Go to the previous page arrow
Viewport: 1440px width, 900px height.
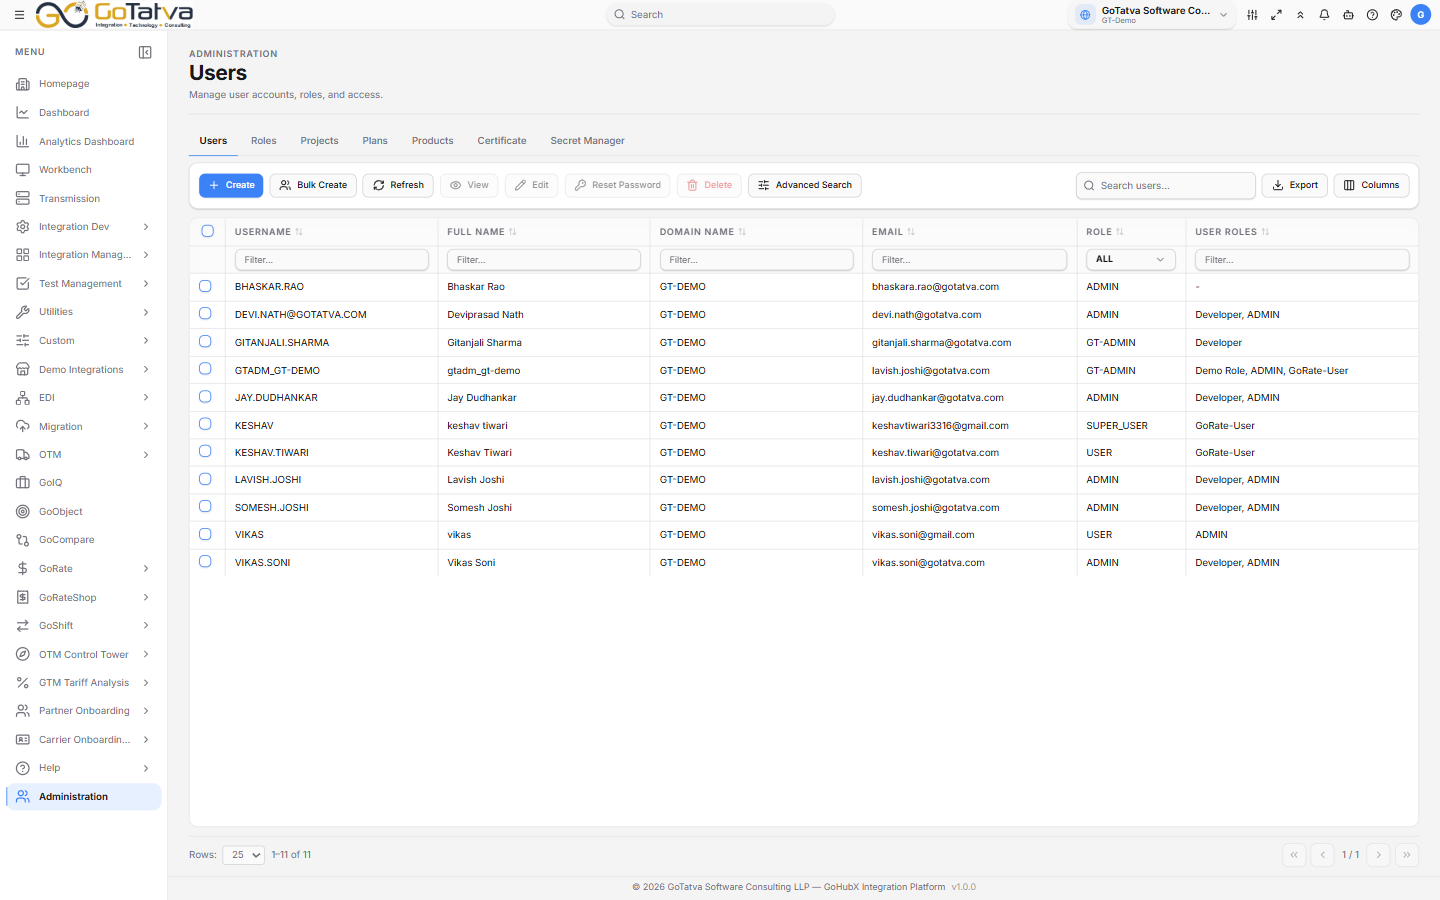coord(1322,855)
